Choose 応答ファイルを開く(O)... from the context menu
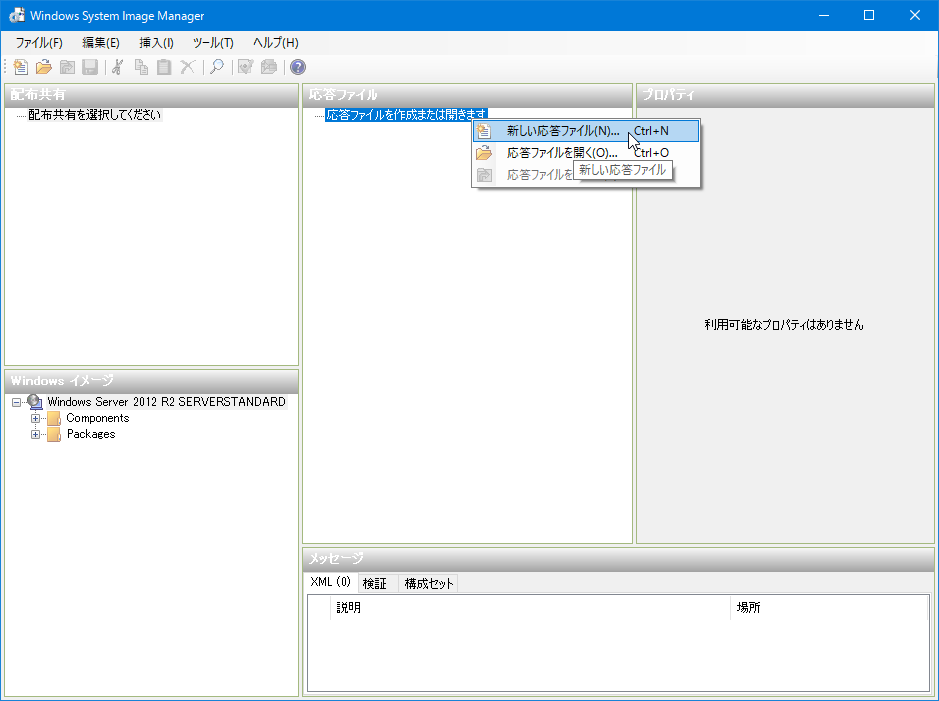939x701 pixels. coord(586,153)
